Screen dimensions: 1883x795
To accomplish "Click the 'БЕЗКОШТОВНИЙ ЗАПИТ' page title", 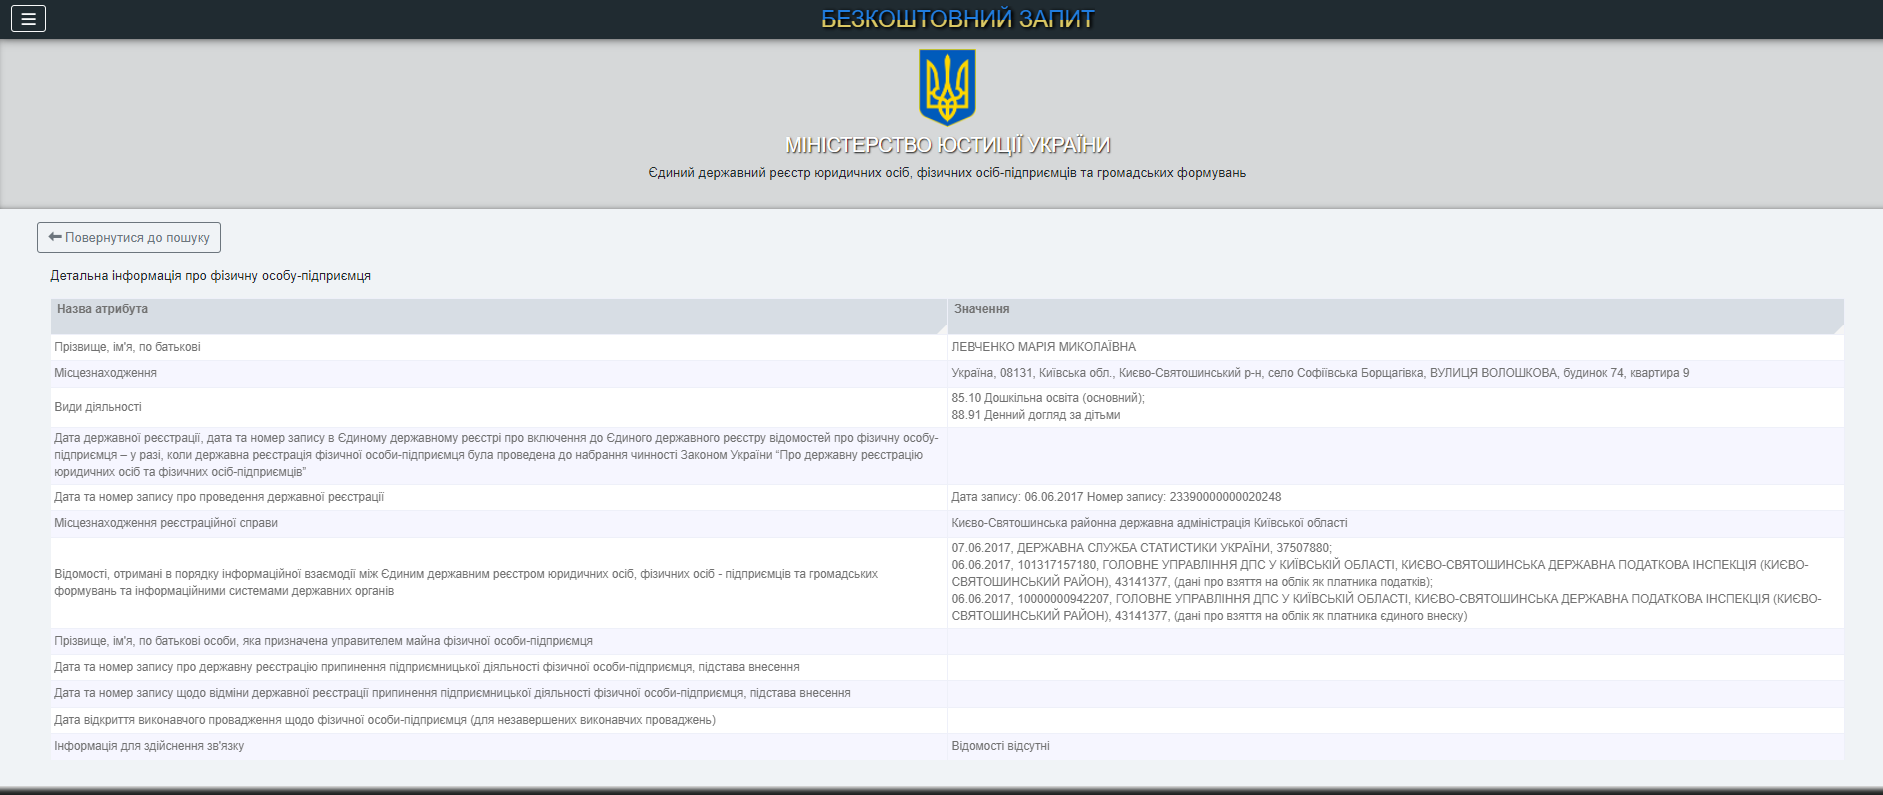I will [957, 19].
